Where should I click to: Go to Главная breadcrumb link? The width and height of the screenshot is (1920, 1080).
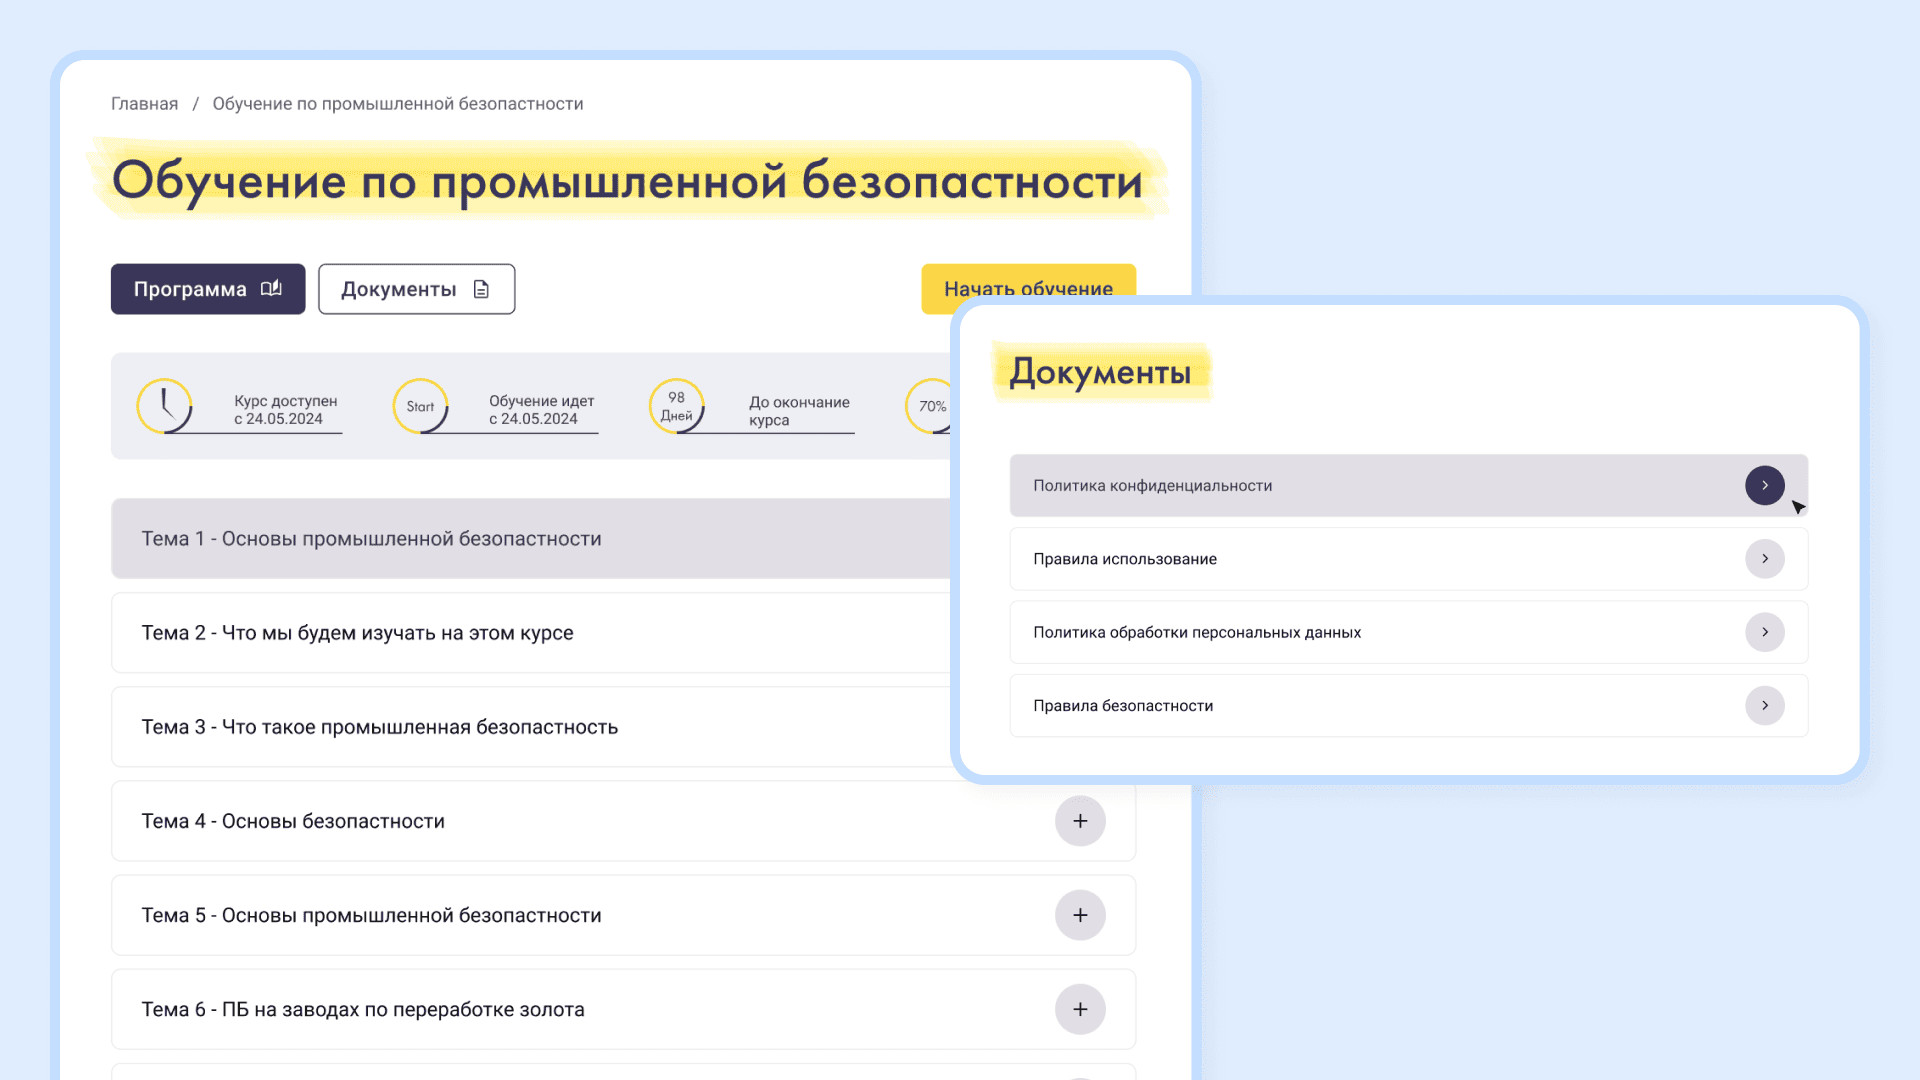tap(144, 104)
